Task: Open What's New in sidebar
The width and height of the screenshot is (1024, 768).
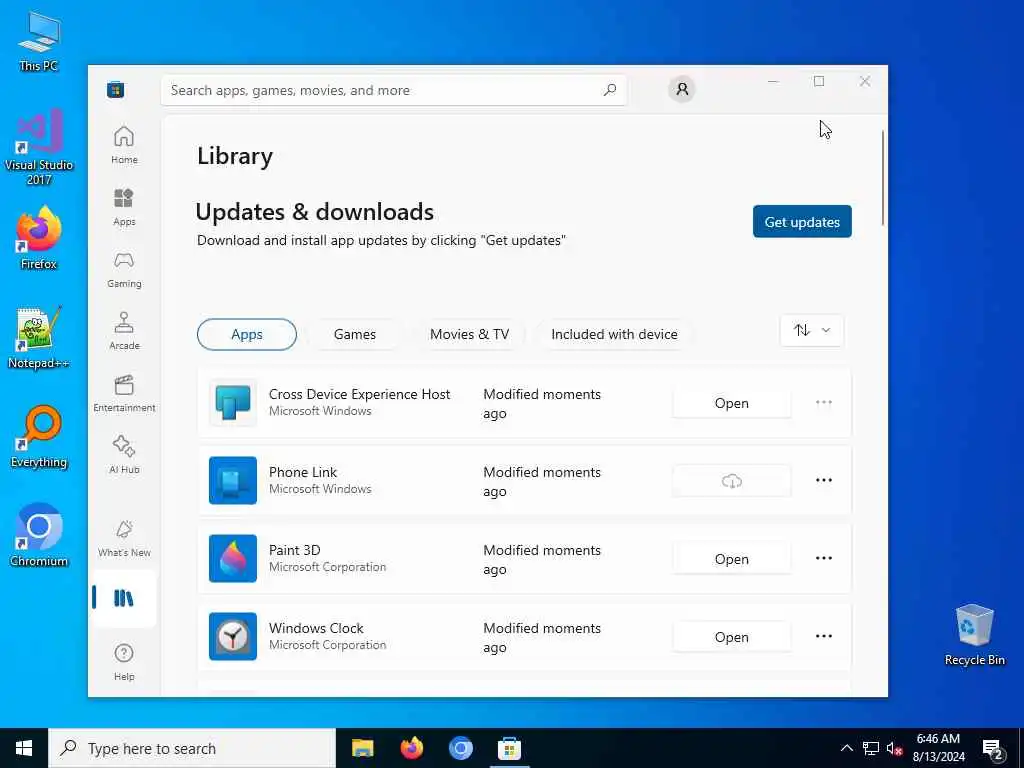Action: (x=124, y=538)
